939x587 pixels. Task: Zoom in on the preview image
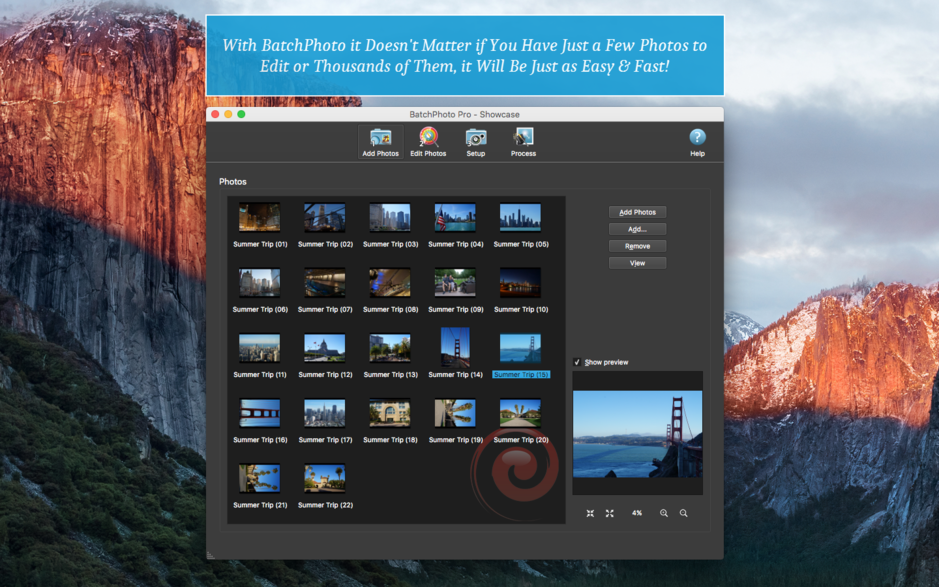pos(663,513)
